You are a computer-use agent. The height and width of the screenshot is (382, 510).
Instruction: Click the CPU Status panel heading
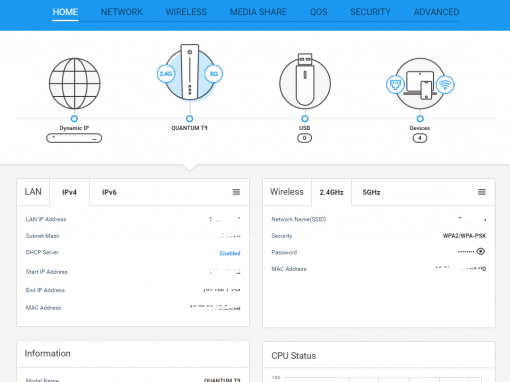coord(294,356)
